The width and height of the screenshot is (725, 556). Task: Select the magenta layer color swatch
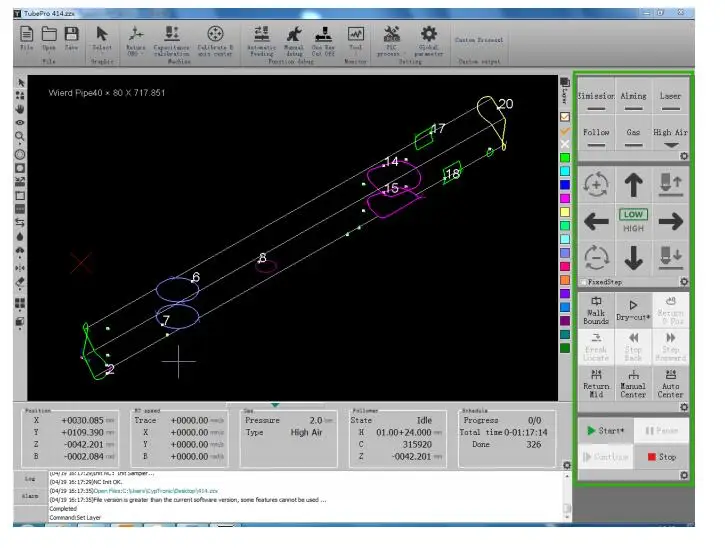(x=565, y=198)
